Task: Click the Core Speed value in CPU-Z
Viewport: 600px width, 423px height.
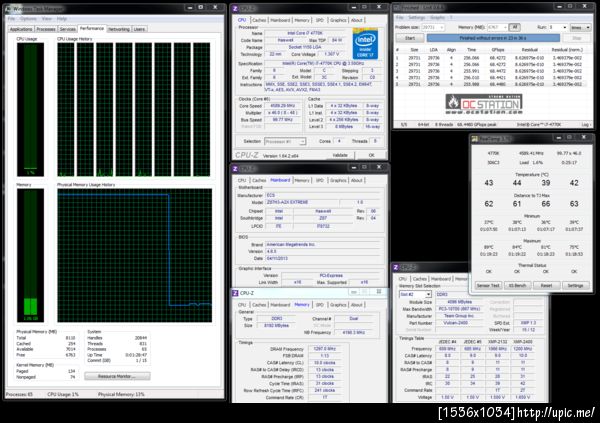Action: pos(282,106)
